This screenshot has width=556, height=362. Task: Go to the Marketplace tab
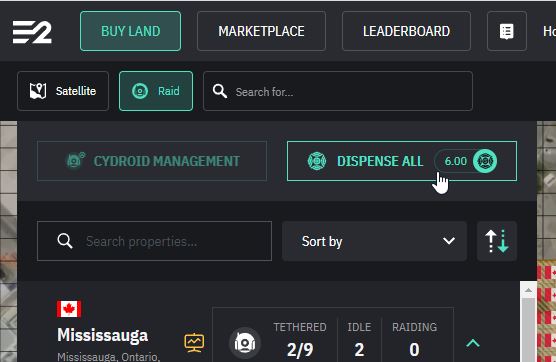tap(261, 31)
